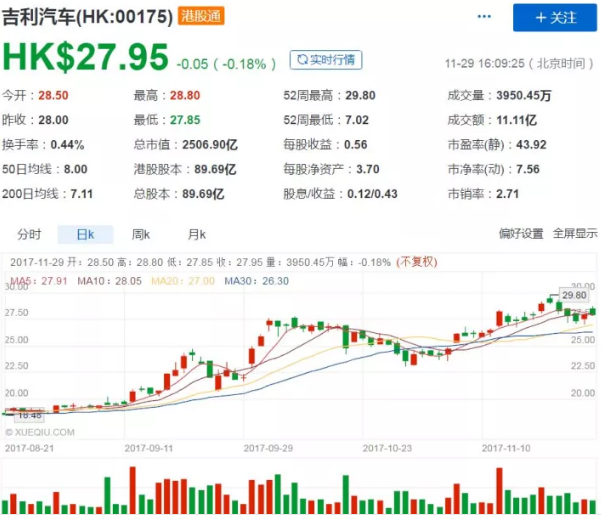Click the 52周最低 value 7.02
601x515 pixels.
coord(357,120)
